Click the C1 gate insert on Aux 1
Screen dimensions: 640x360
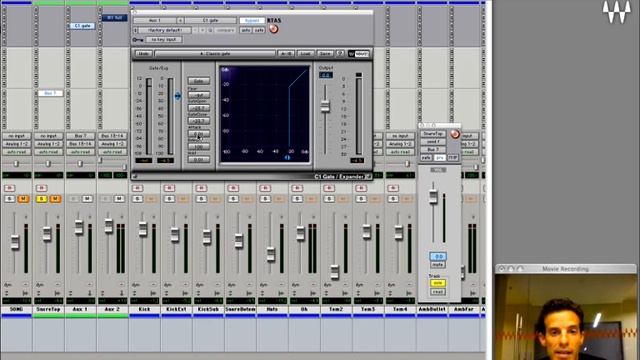[82, 26]
